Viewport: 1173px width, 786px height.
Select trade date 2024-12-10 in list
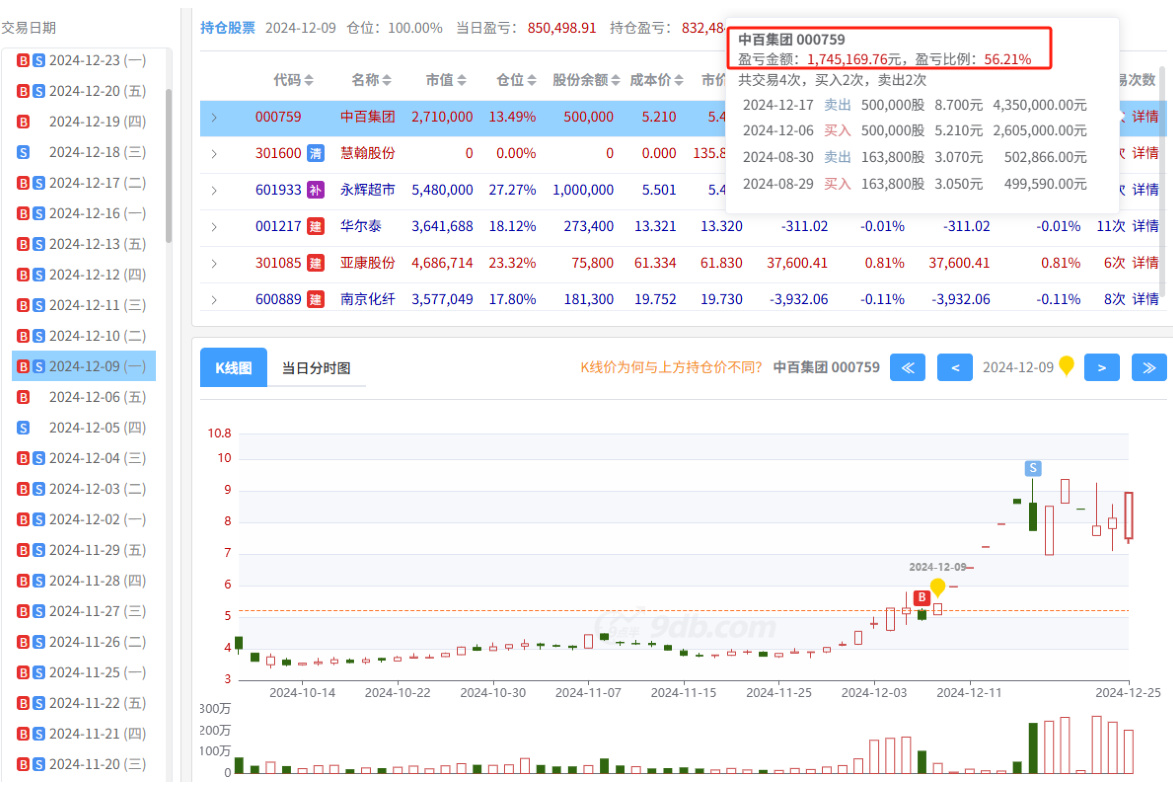pos(84,337)
